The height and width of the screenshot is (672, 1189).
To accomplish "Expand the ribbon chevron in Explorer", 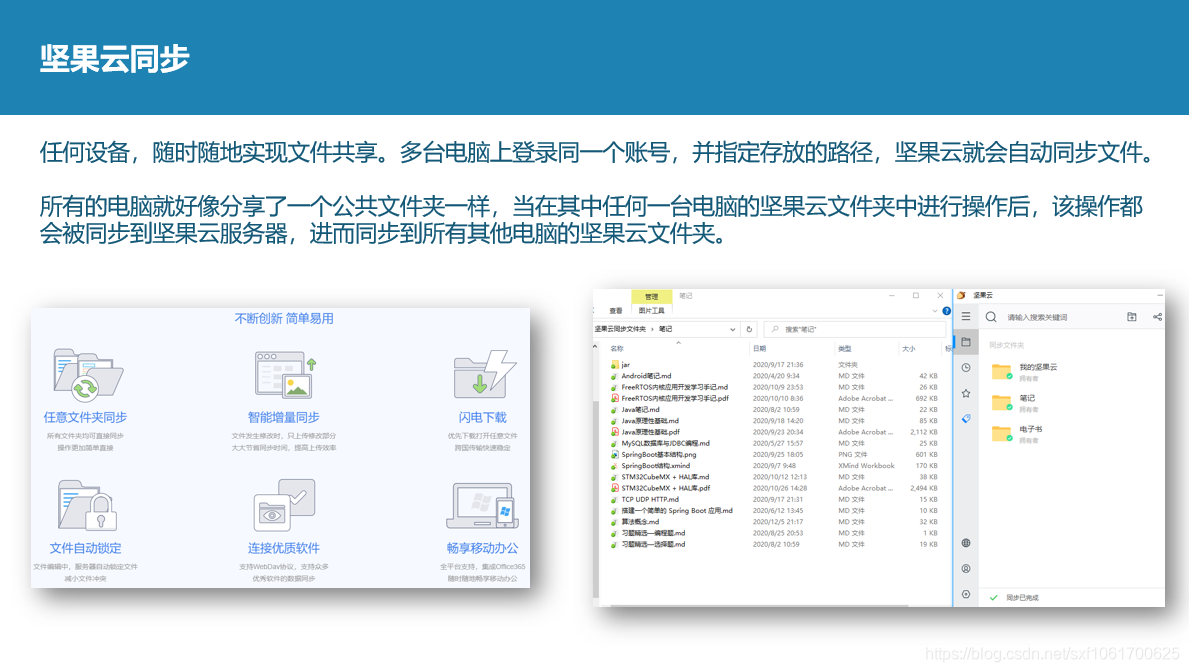I will click(x=934, y=311).
